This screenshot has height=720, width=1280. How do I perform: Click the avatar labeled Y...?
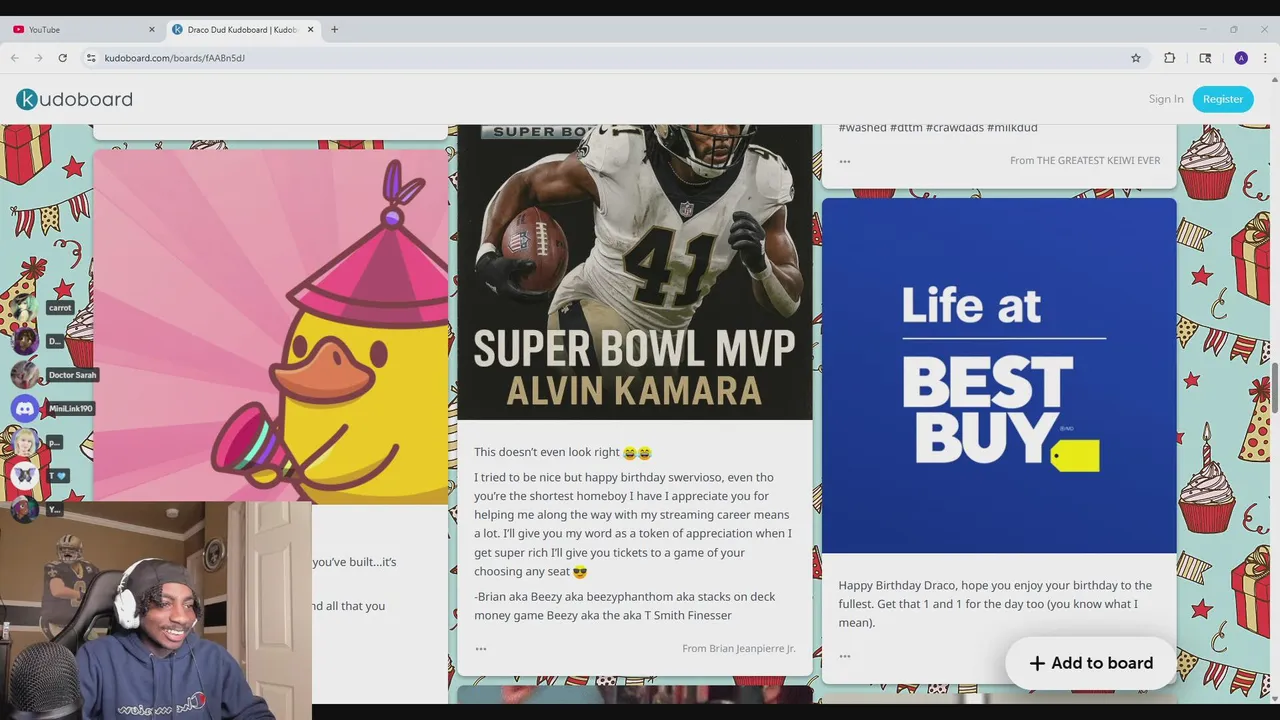pyautogui.click(x=25, y=509)
